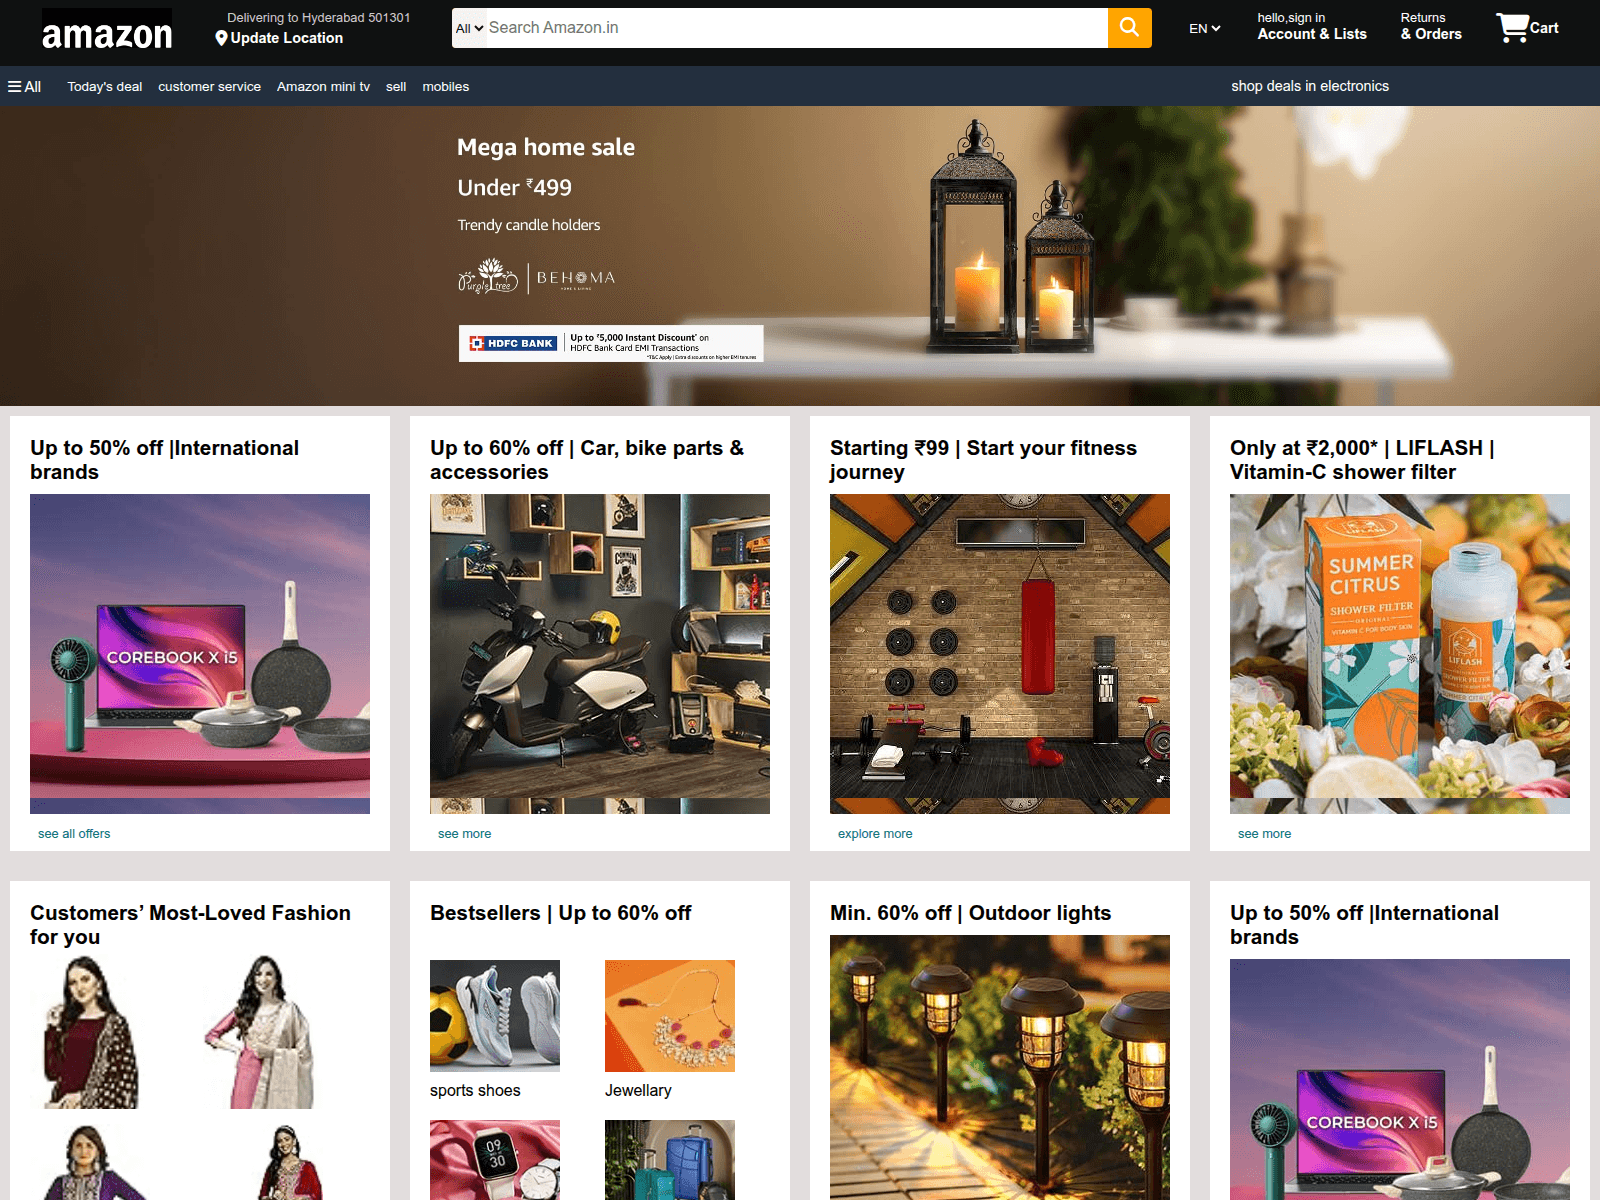Image resolution: width=1600 pixels, height=1200 pixels.
Task: Go to Today's deal
Action: tap(105, 87)
